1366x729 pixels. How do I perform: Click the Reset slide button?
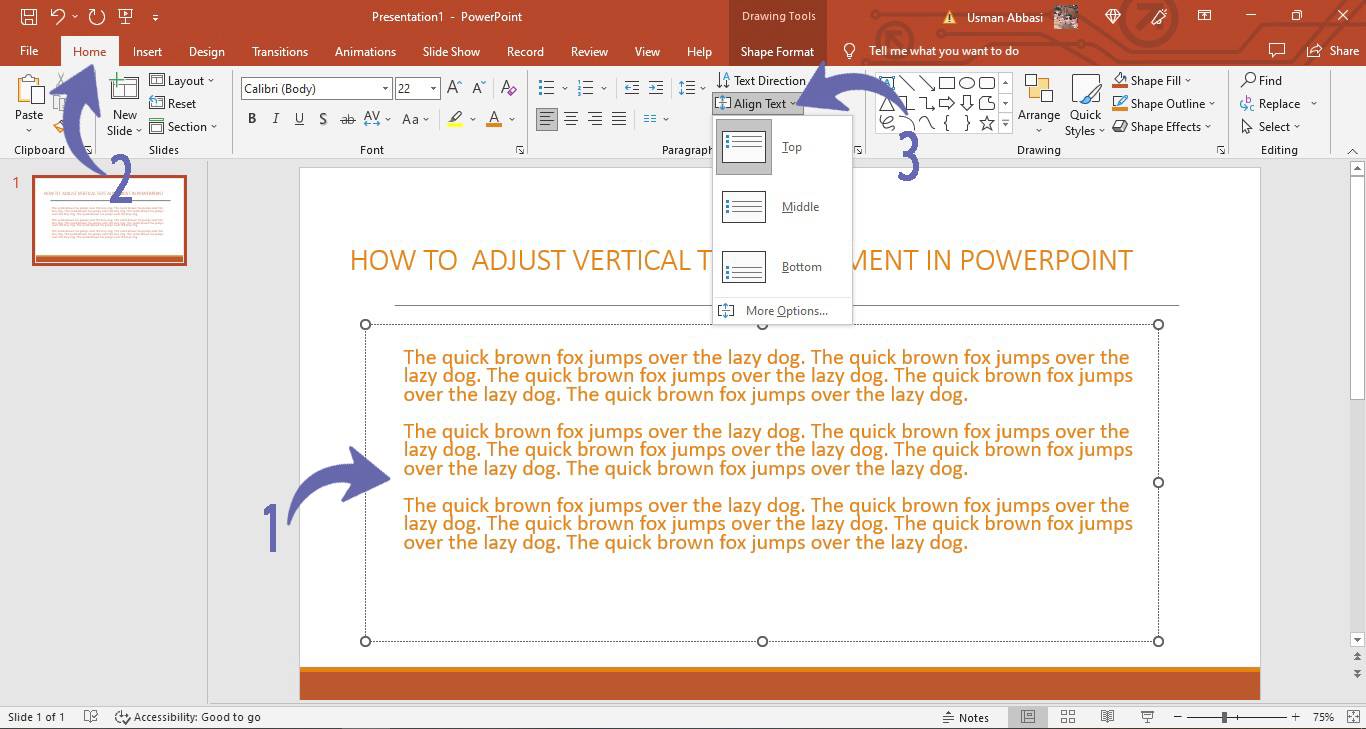[x=173, y=103]
